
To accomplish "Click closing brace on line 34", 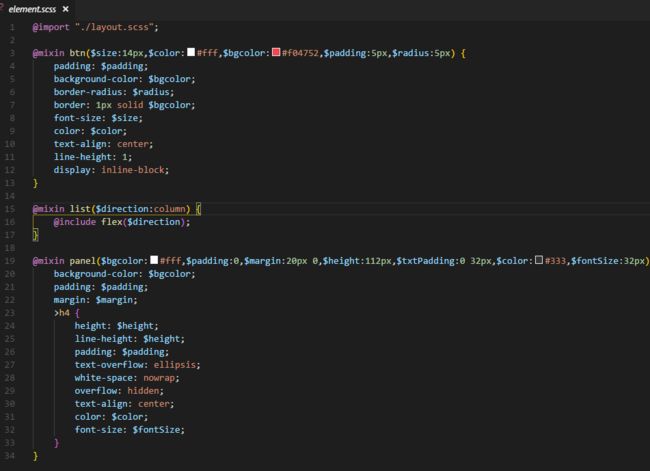I will (x=35, y=456).
